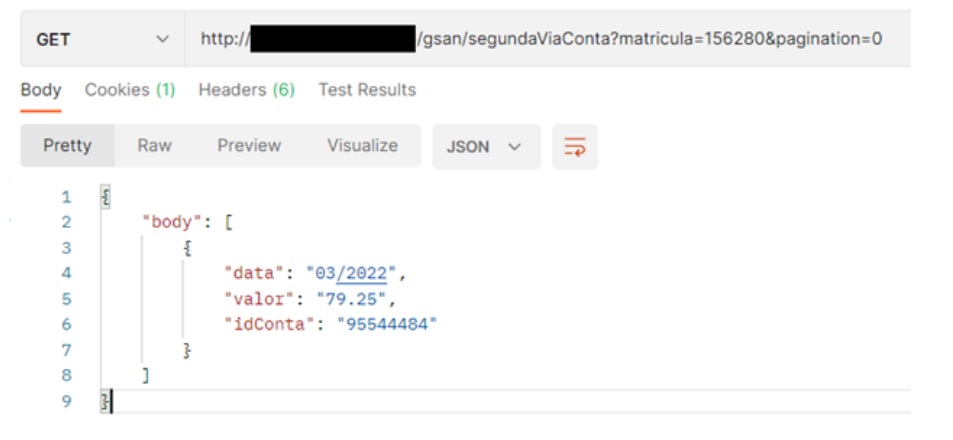Open the GET method dropdown
953x440 pixels.
point(102,40)
